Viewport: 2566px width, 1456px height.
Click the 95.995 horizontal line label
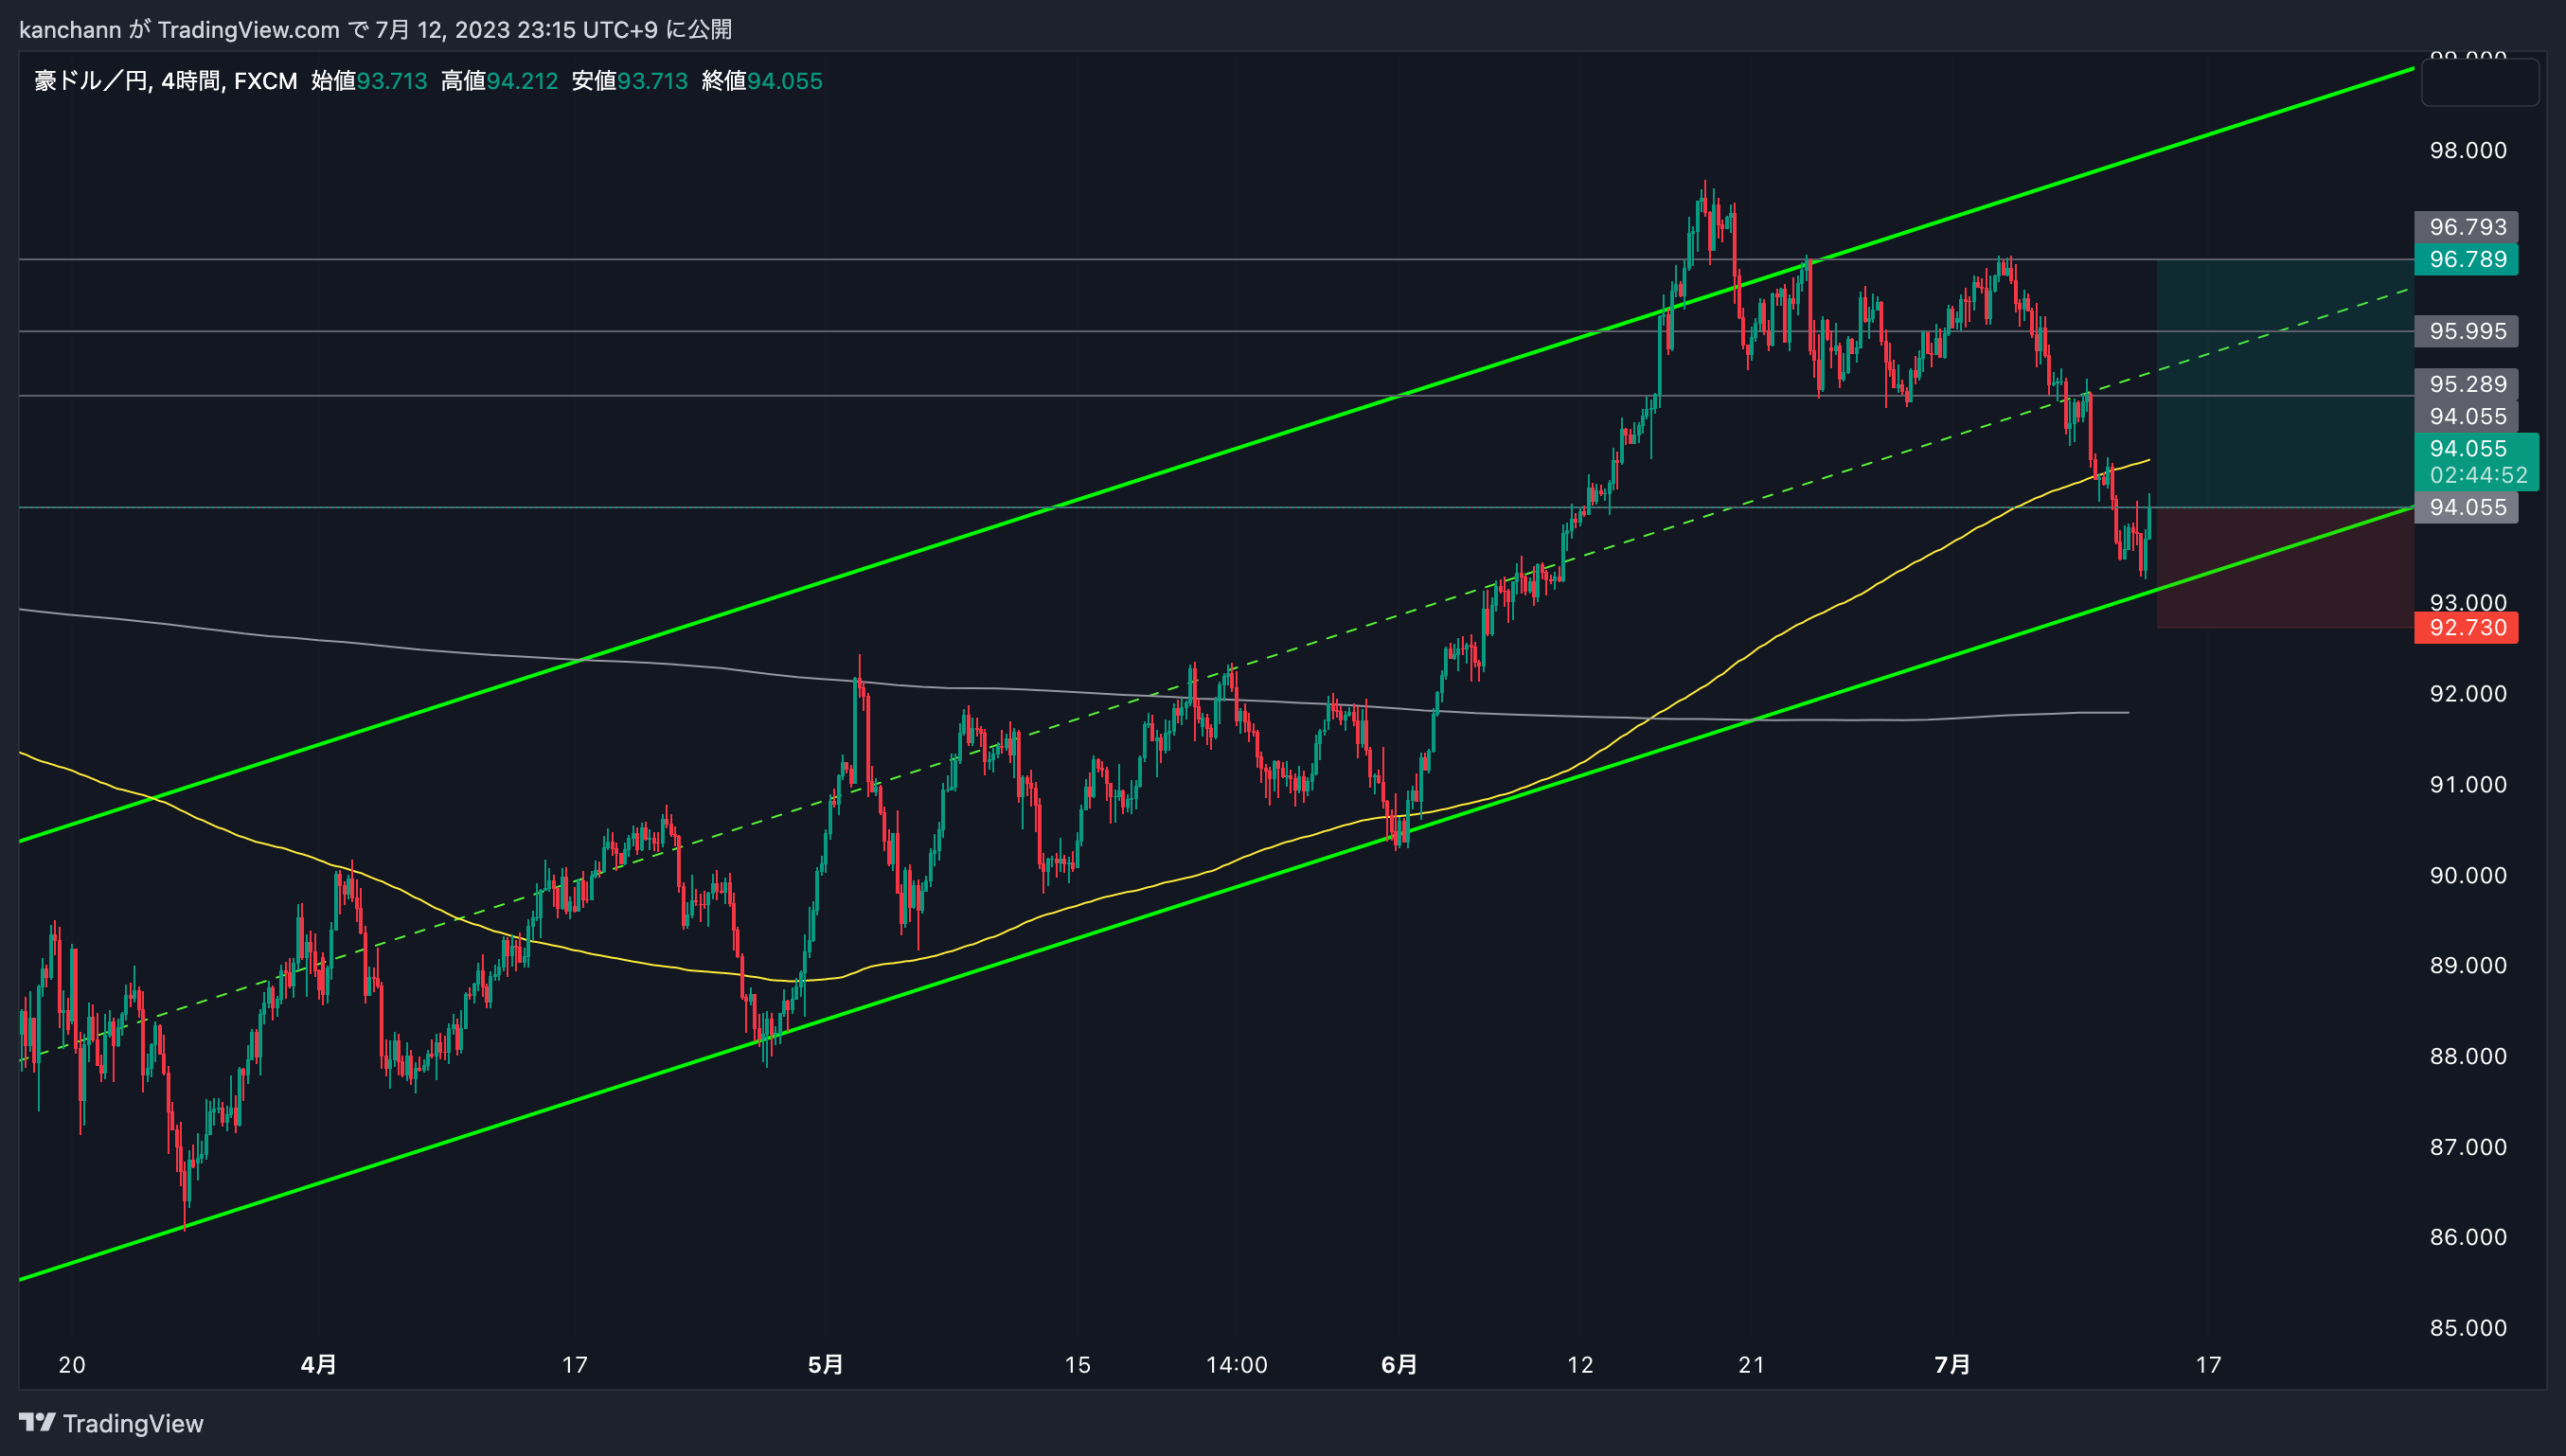[x=2466, y=331]
